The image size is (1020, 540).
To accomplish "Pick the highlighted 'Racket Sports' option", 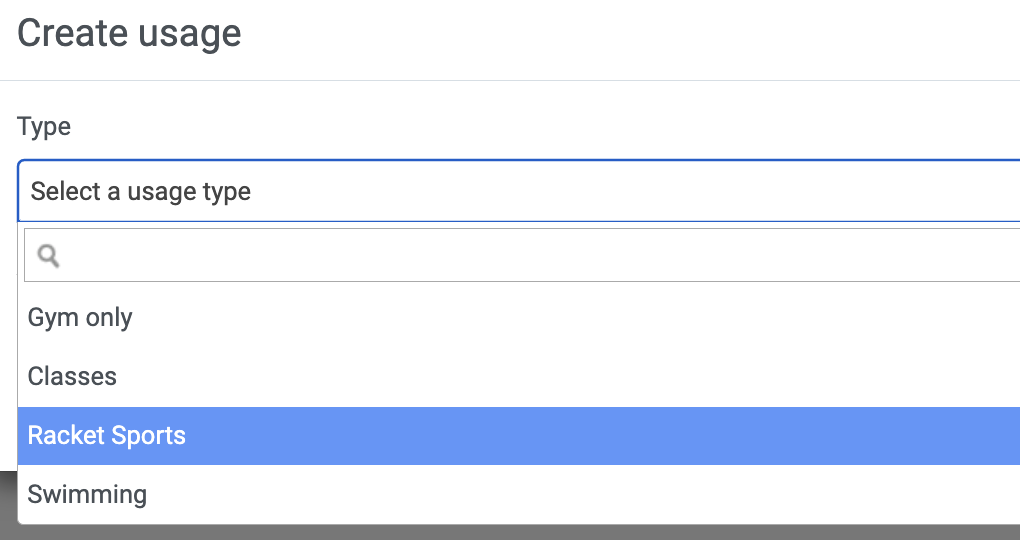I will [518, 436].
